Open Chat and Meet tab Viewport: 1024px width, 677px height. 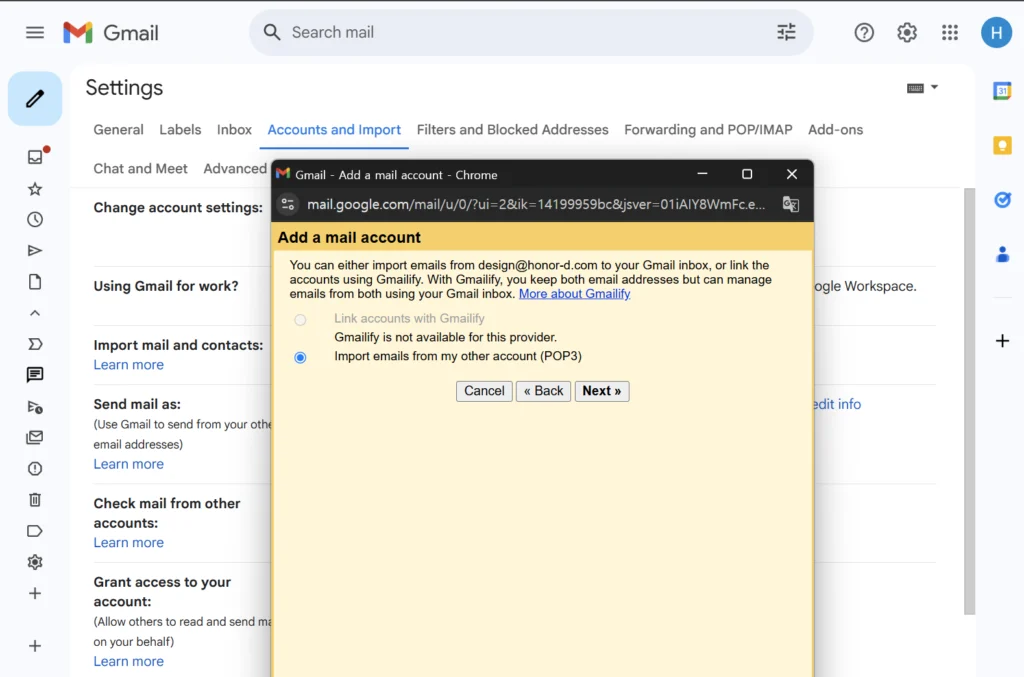(140, 168)
